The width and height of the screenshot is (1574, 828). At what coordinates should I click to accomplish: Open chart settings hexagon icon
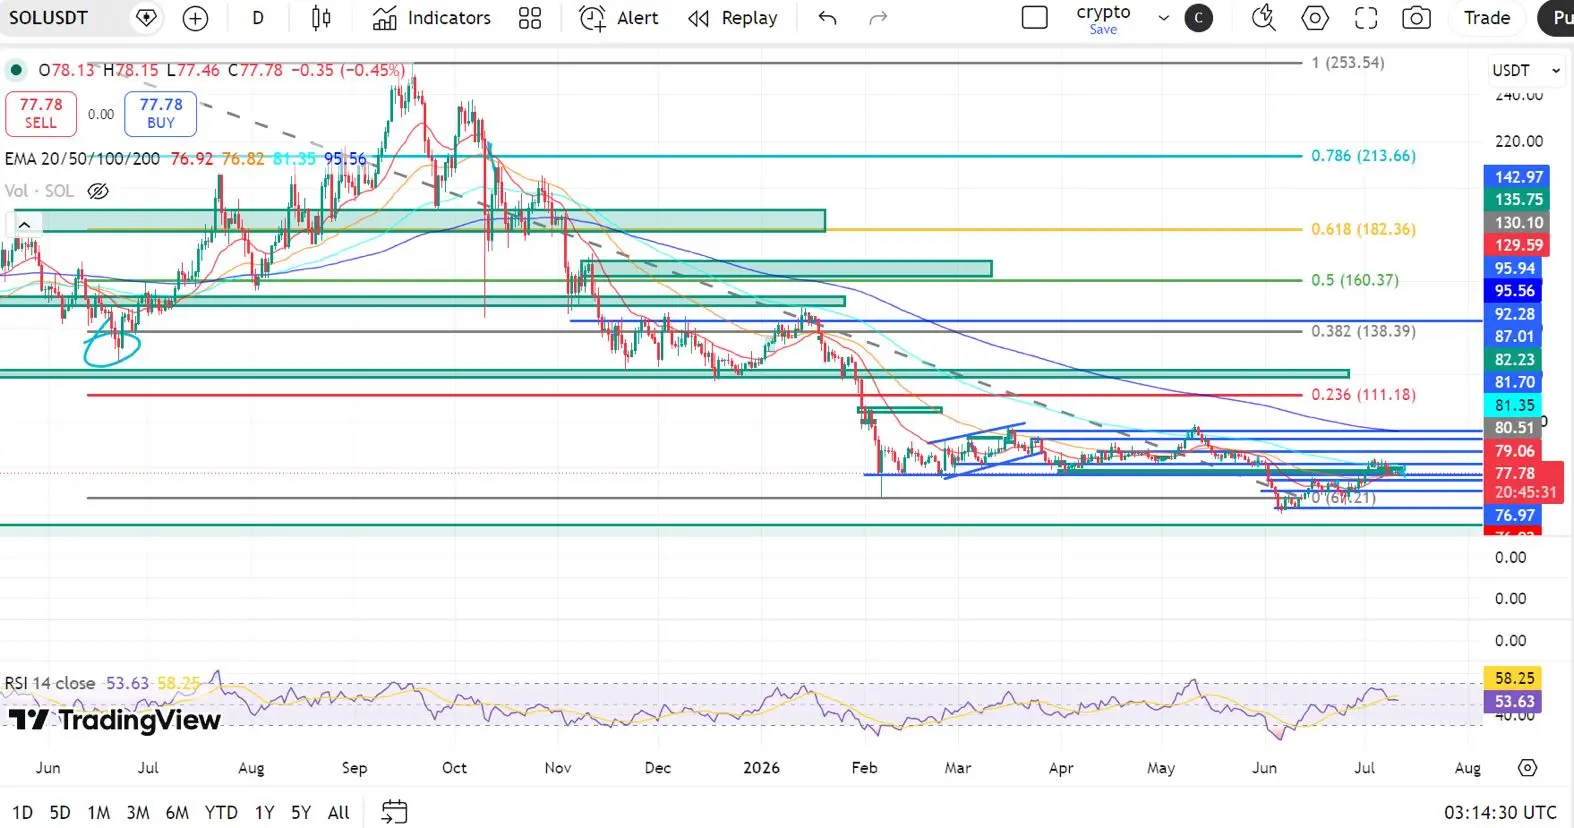point(1315,18)
